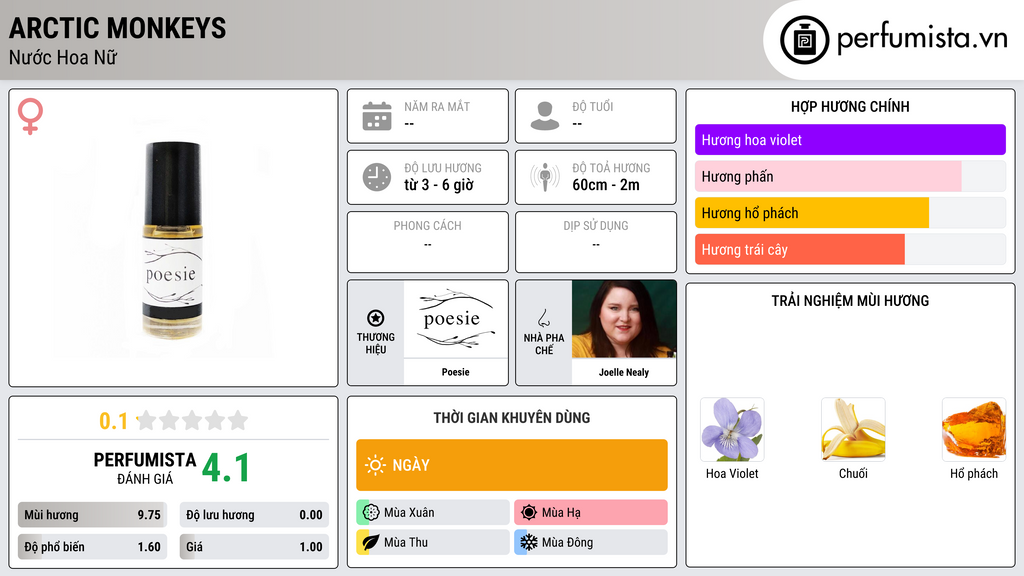1024x576 pixels.
Task: Open the Poesie brand logo image
Action: click(x=455, y=319)
